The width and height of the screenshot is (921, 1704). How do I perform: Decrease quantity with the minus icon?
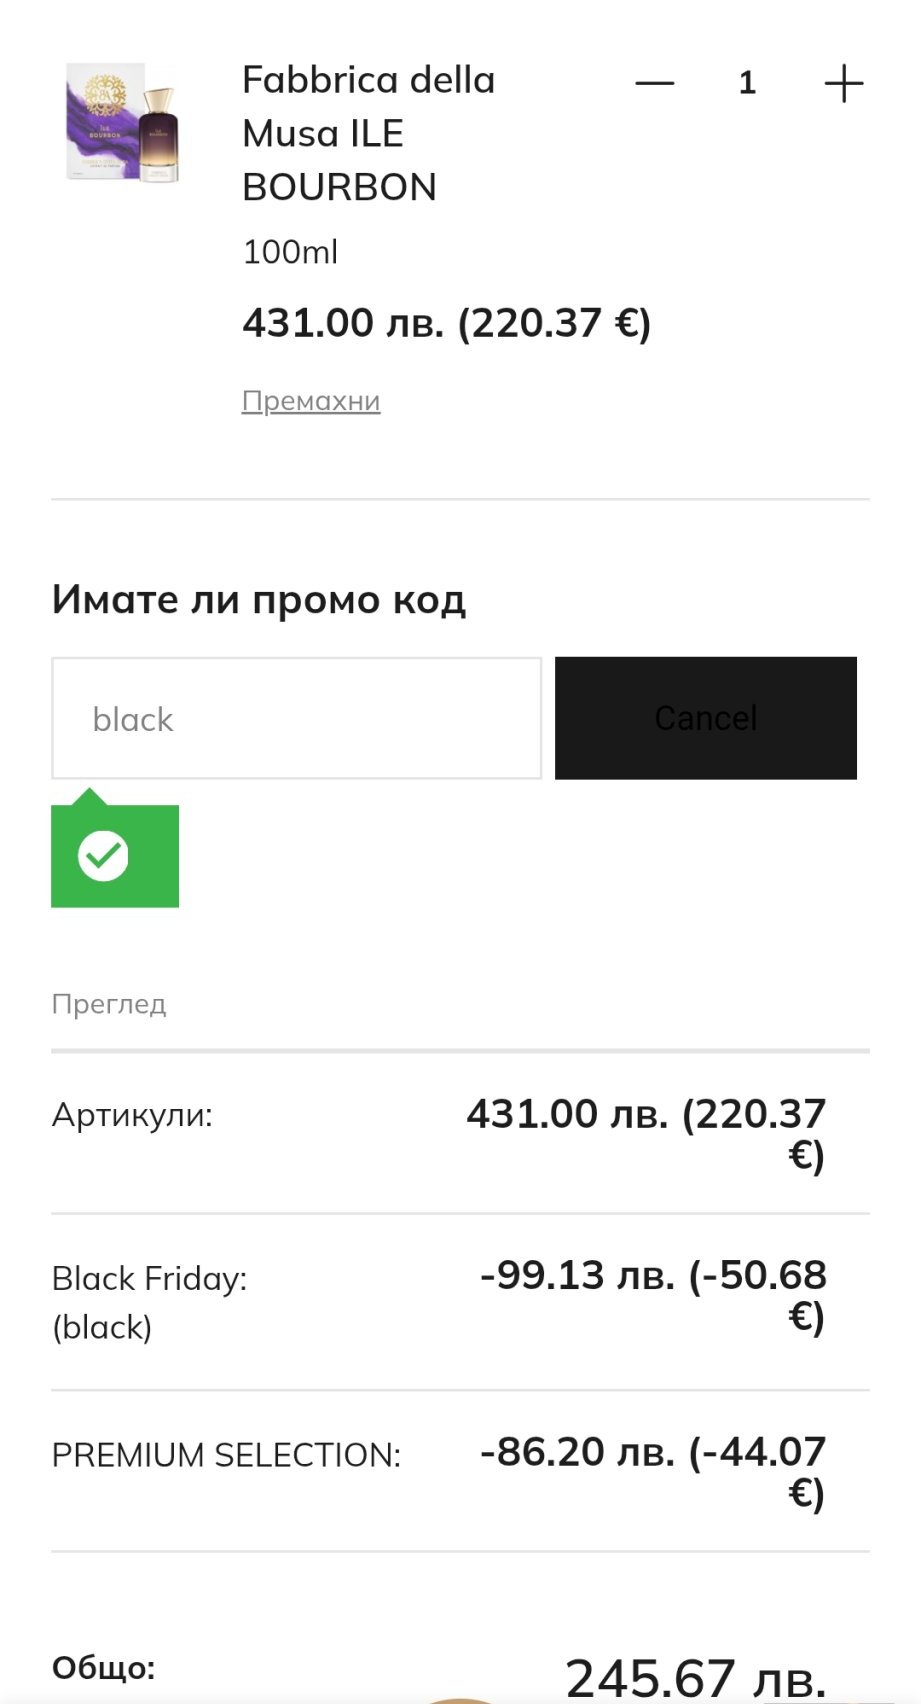coord(655,83)
